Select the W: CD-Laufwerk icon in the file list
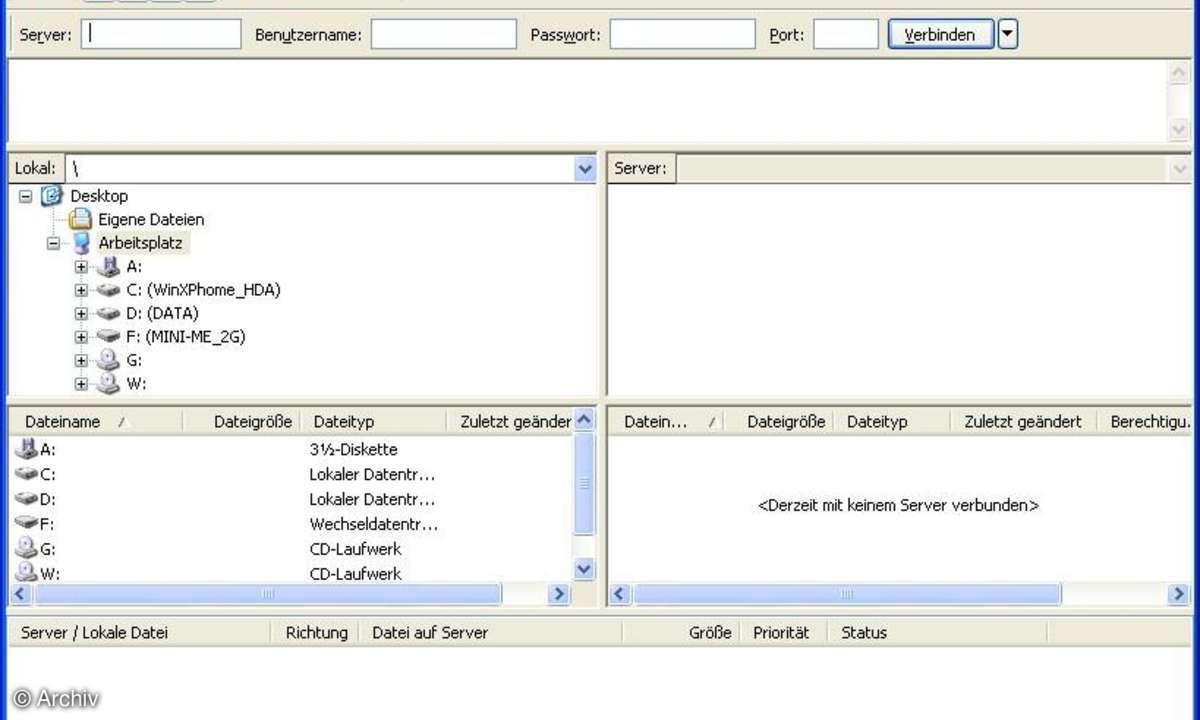 point(27,573)
